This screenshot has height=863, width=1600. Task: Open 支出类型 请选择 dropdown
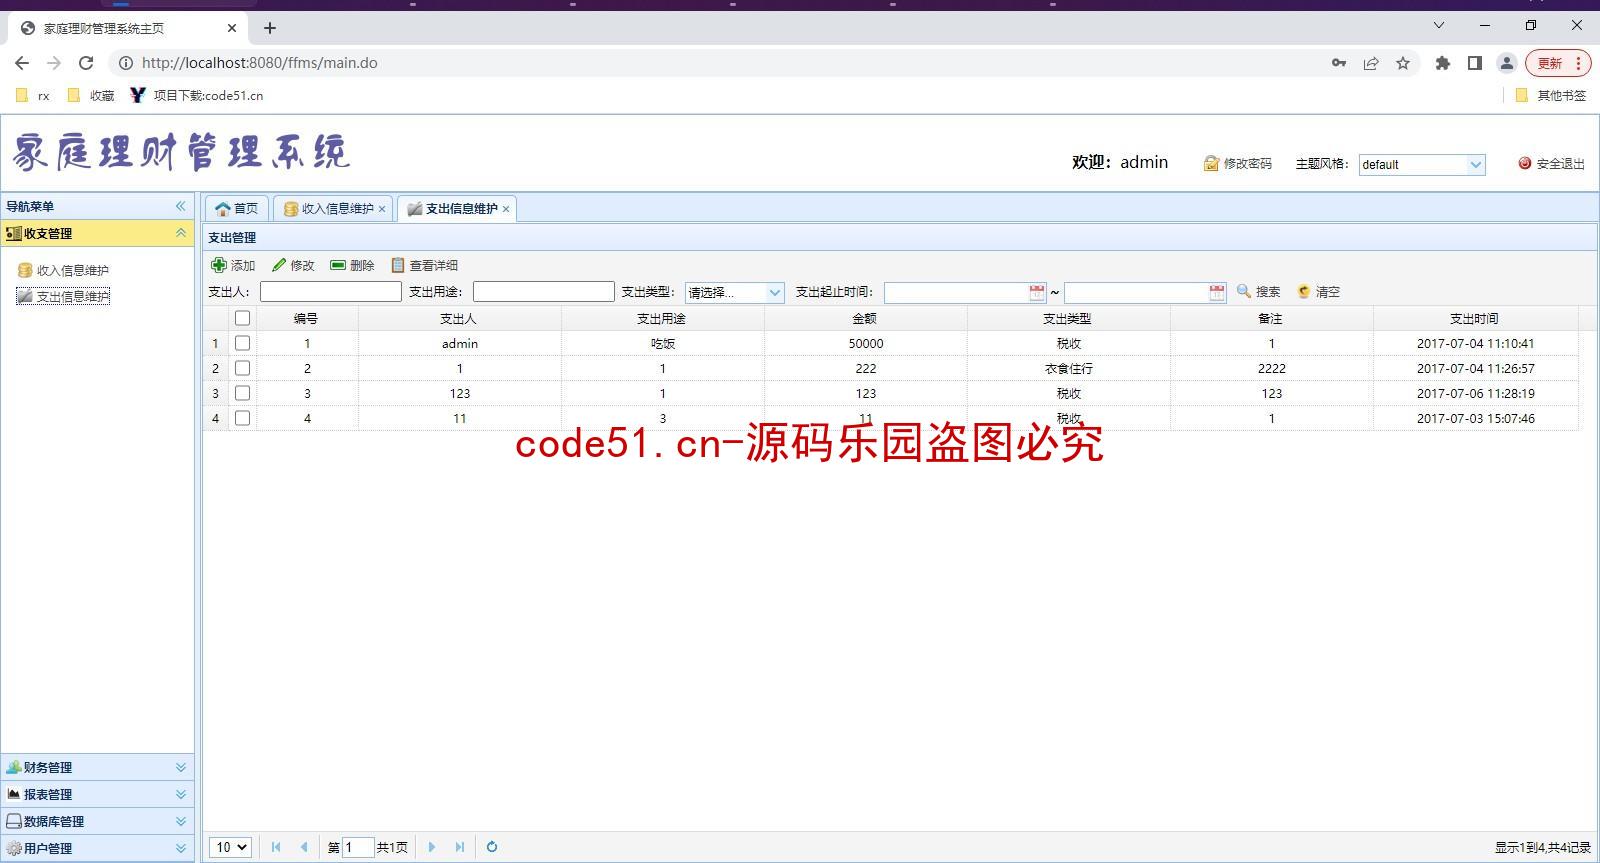(734, 292)
